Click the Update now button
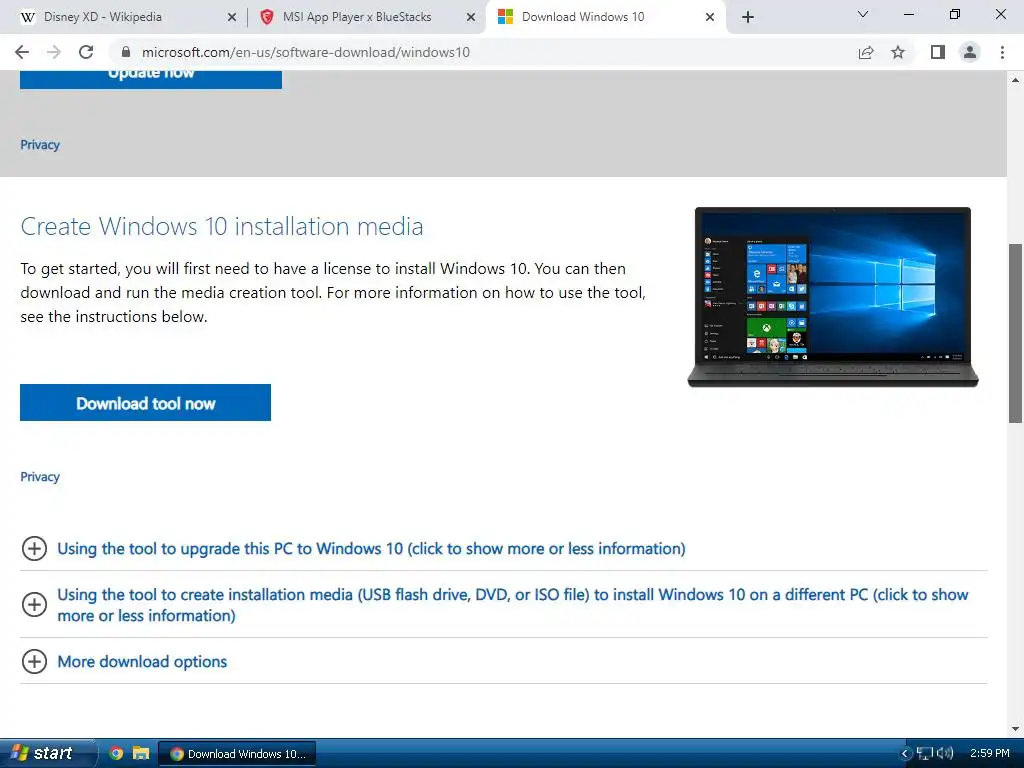 coord(151,79)
